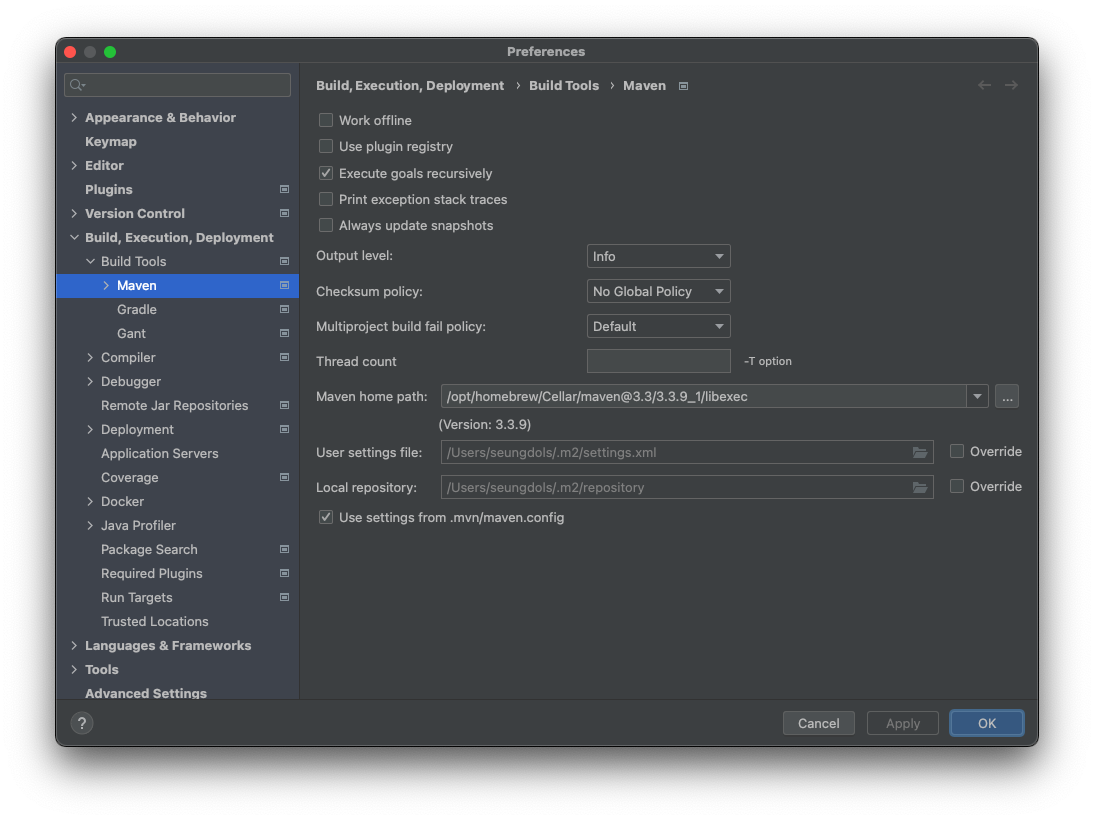The width and height of the screenshot is (1094, 820).
Task: Open Advanced Settings page
Action: (x=146, y=693)
